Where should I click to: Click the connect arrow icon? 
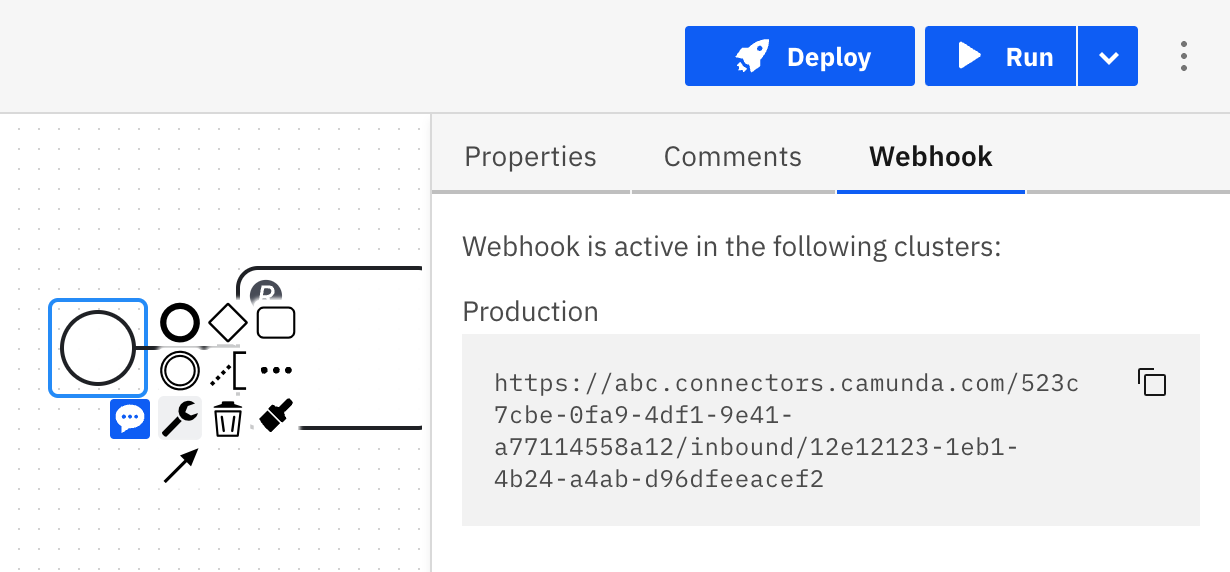(x=180, y=466)
